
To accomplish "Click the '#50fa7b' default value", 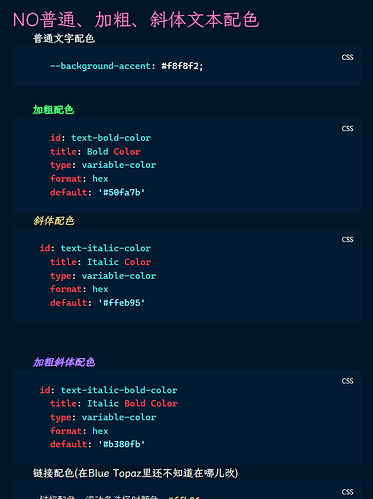I will (122, 192).
